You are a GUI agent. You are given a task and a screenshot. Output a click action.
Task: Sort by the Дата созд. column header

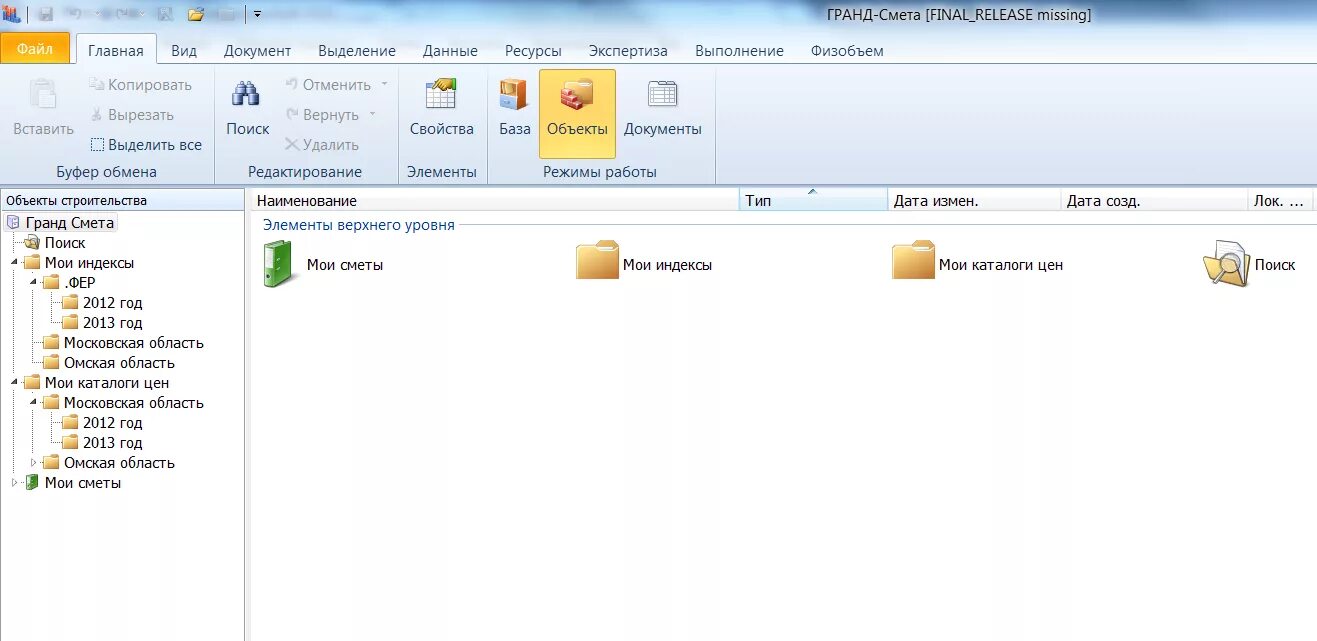(x=1154, y=201)
